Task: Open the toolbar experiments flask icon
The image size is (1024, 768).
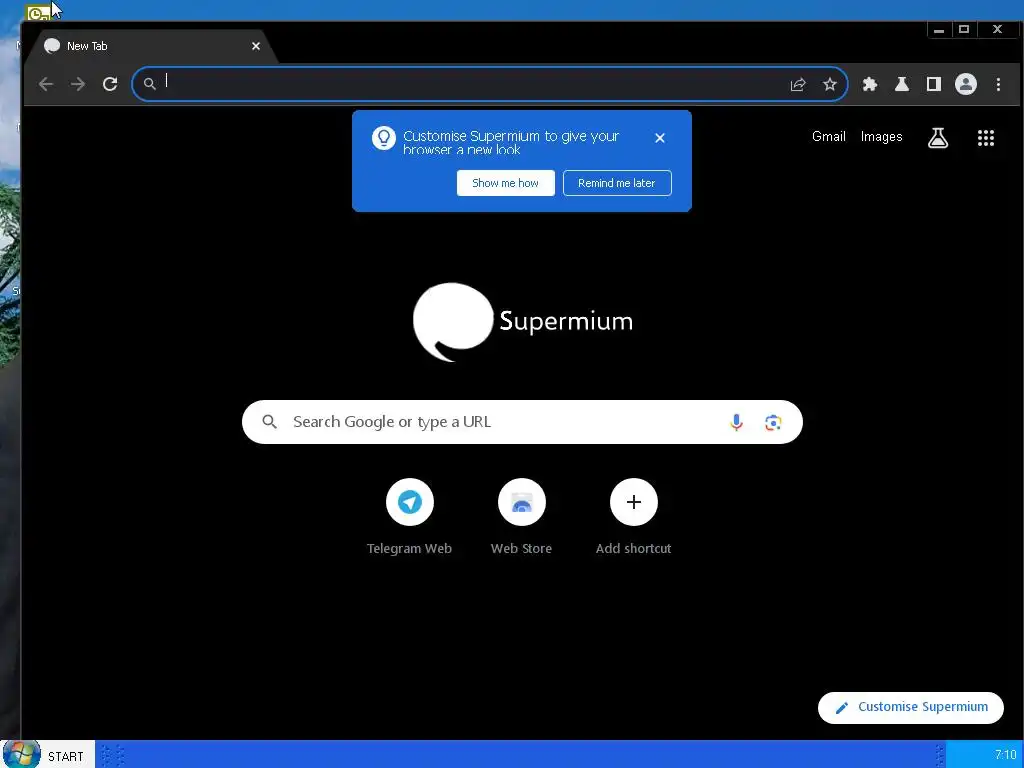Action: [x=902, y=84]
